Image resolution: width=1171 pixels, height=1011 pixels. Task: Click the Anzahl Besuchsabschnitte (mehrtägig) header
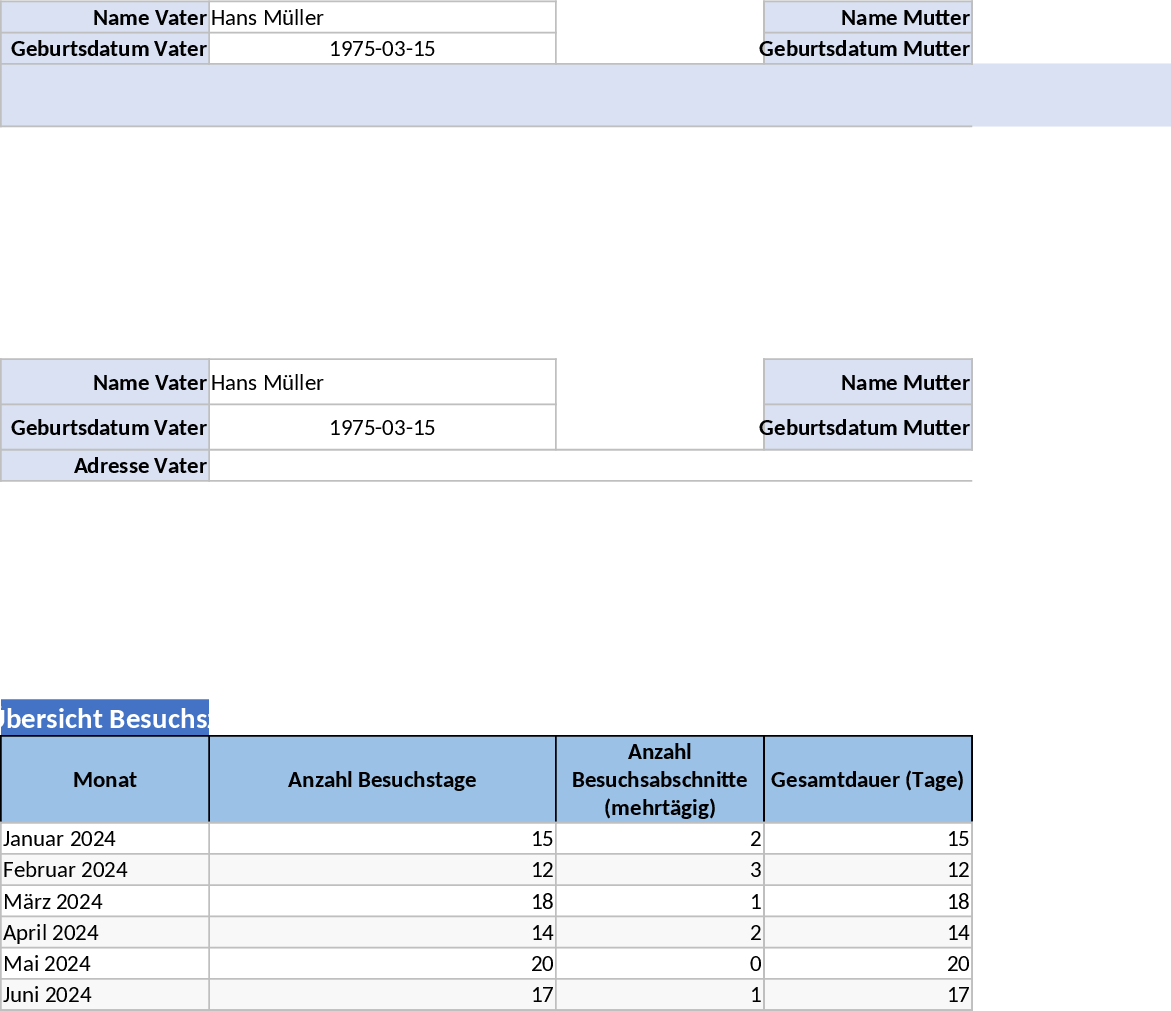[x=659, y=779]
